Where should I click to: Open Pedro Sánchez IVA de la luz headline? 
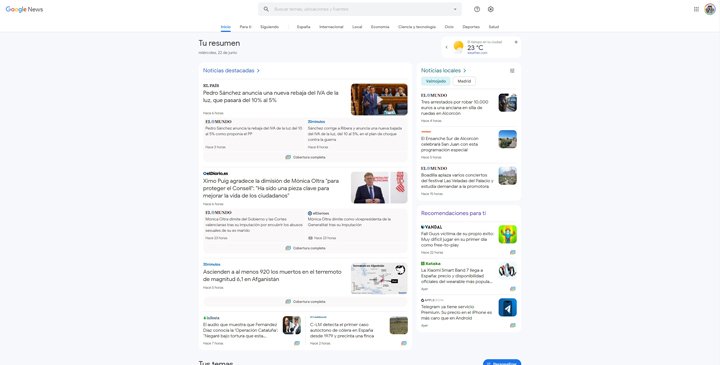271,96
